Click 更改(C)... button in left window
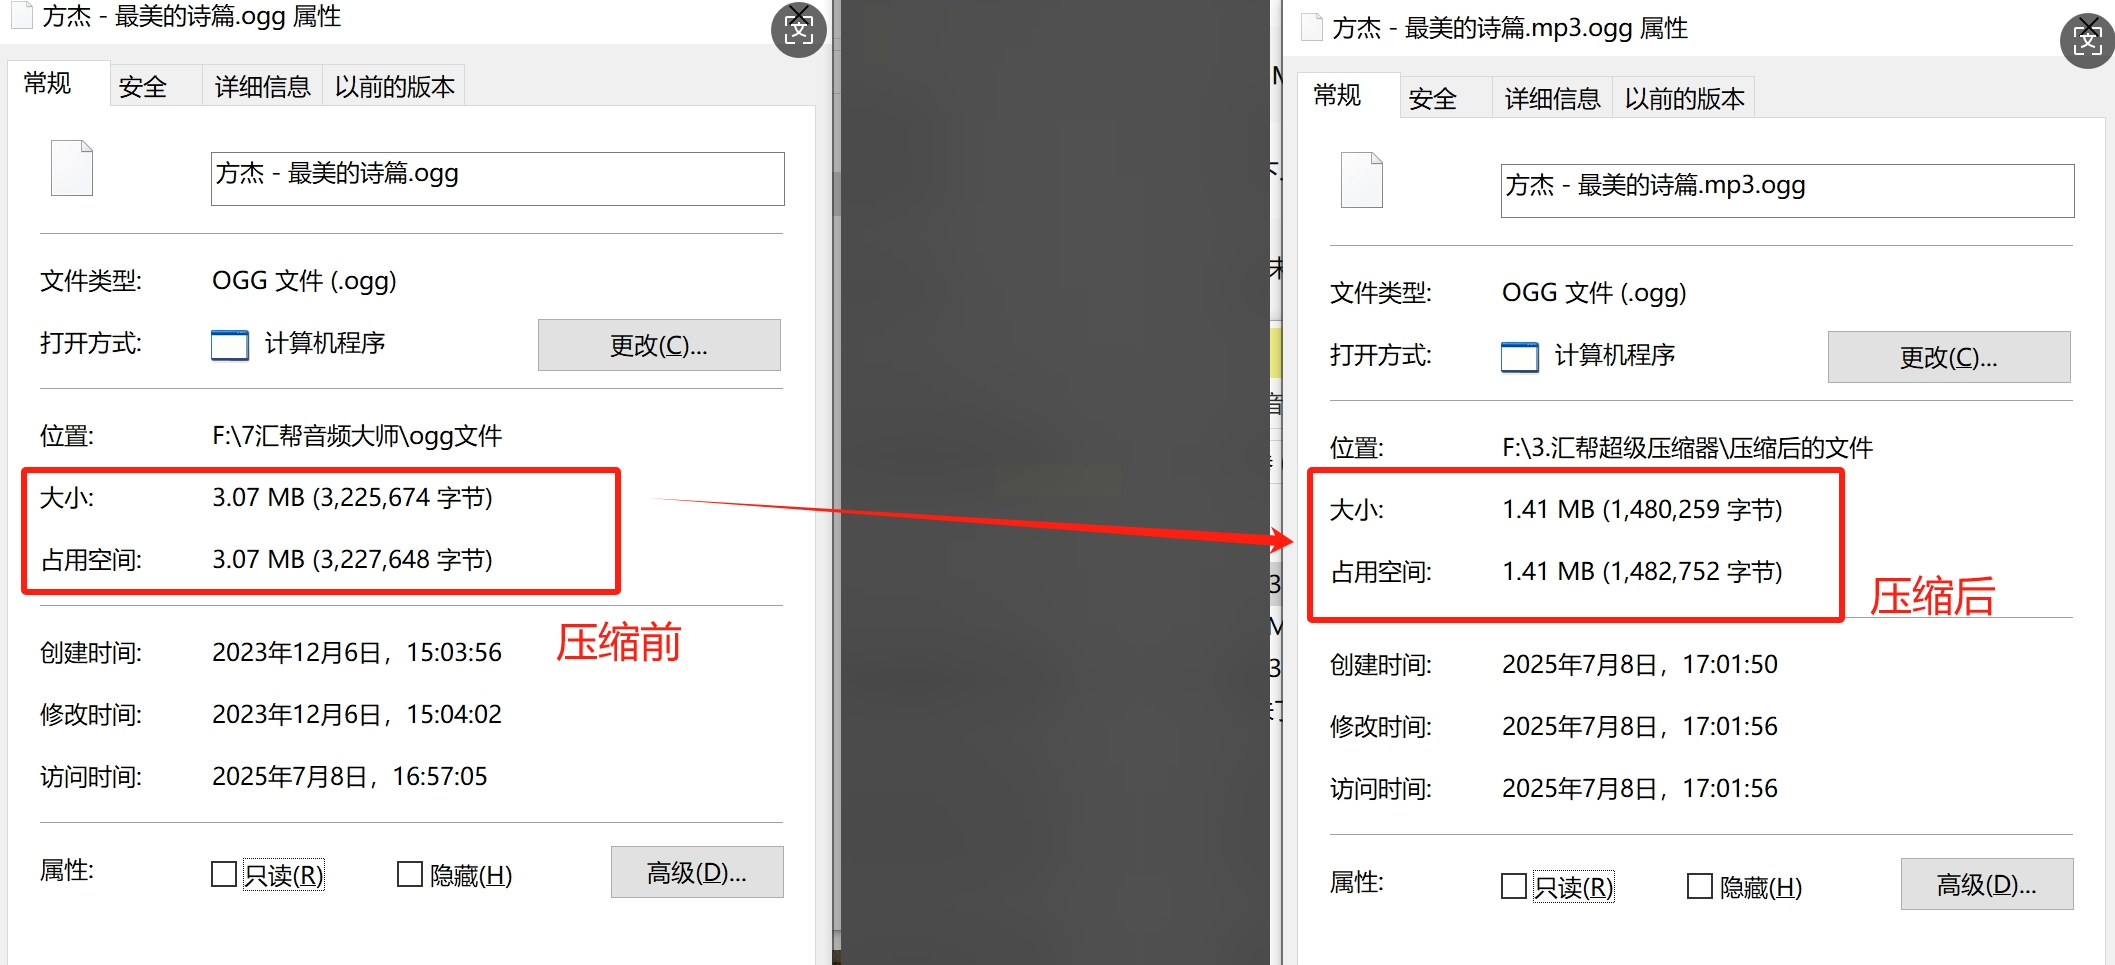 tap(659, 345)
